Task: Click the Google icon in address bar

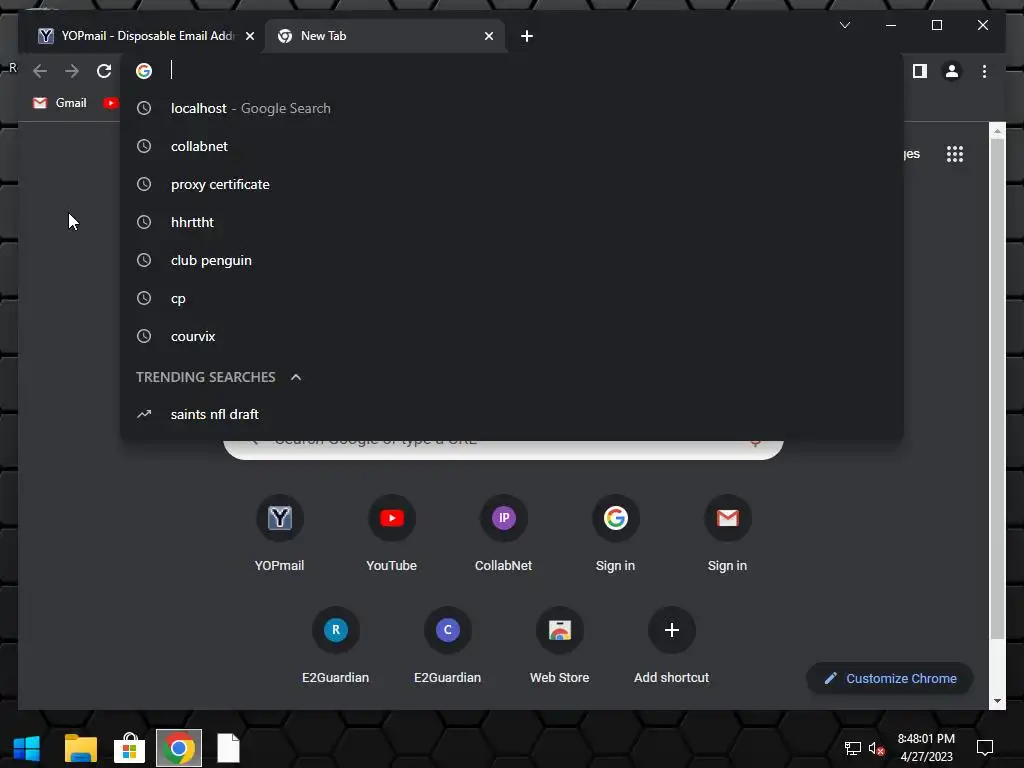Action: (144, 71)
